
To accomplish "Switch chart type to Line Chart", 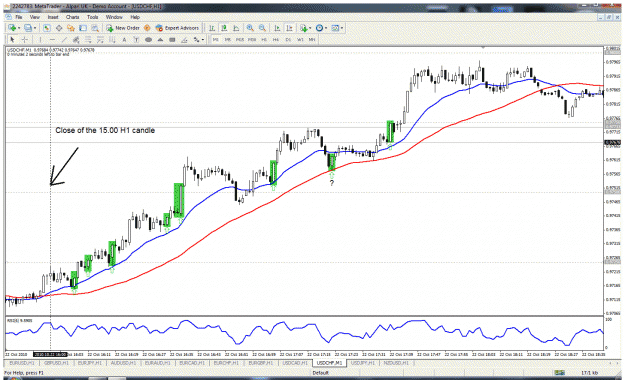I will tap(236, 28).
